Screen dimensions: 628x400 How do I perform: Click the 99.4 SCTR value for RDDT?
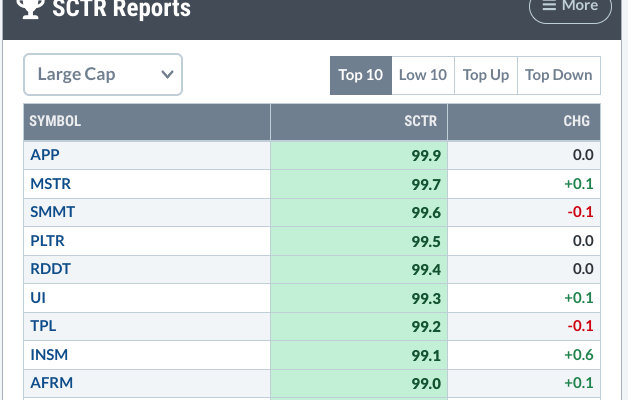(x=426, y=269)
